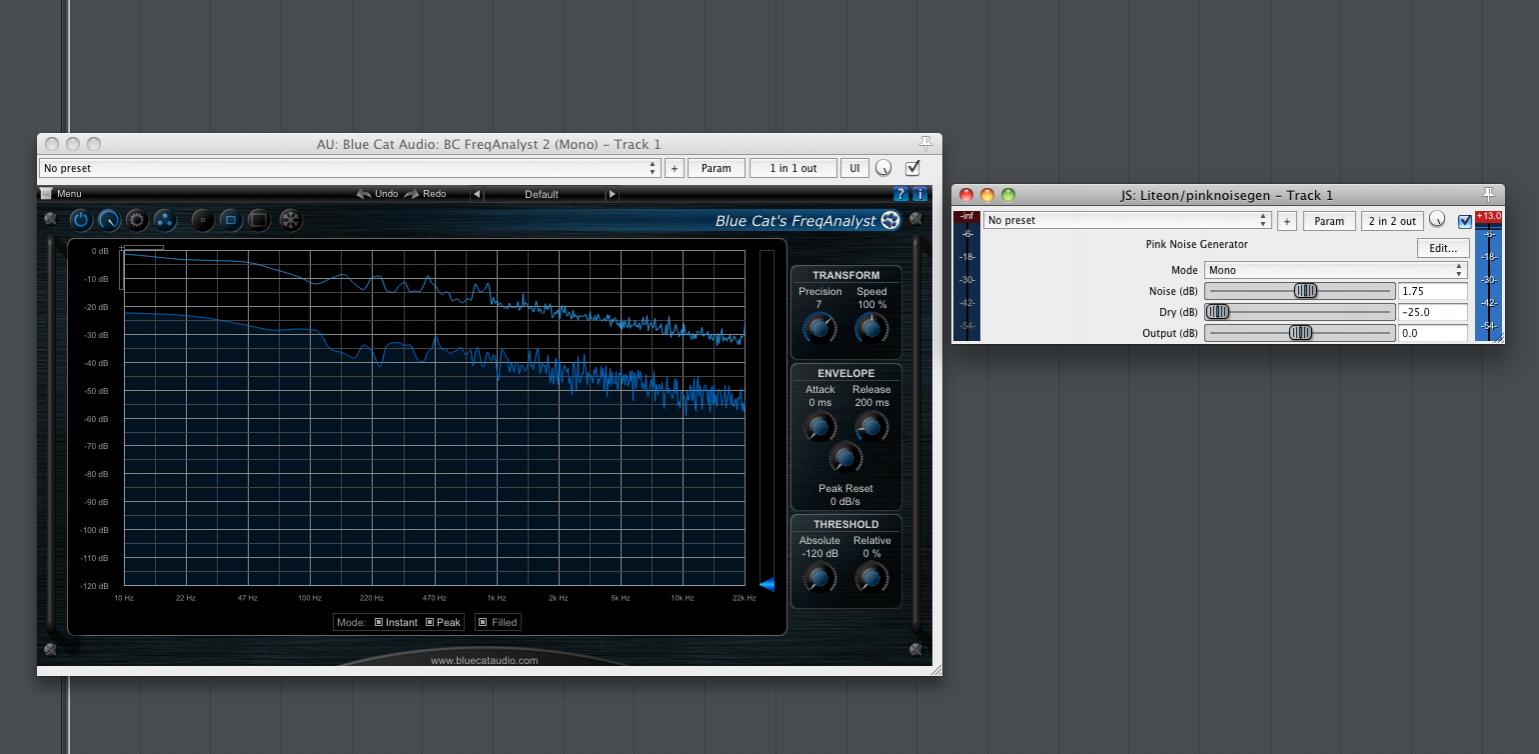Select the smallest square view-size icon

click(x=203, y=220)
